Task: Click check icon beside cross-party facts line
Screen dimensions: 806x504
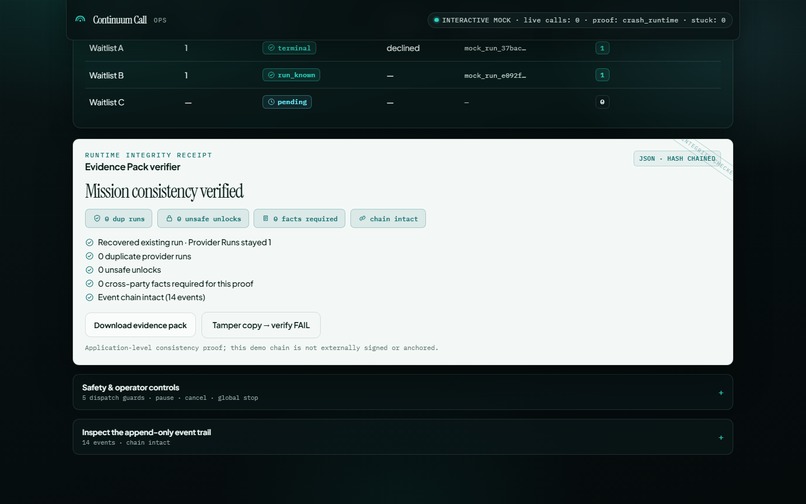Action: [89, 283]
